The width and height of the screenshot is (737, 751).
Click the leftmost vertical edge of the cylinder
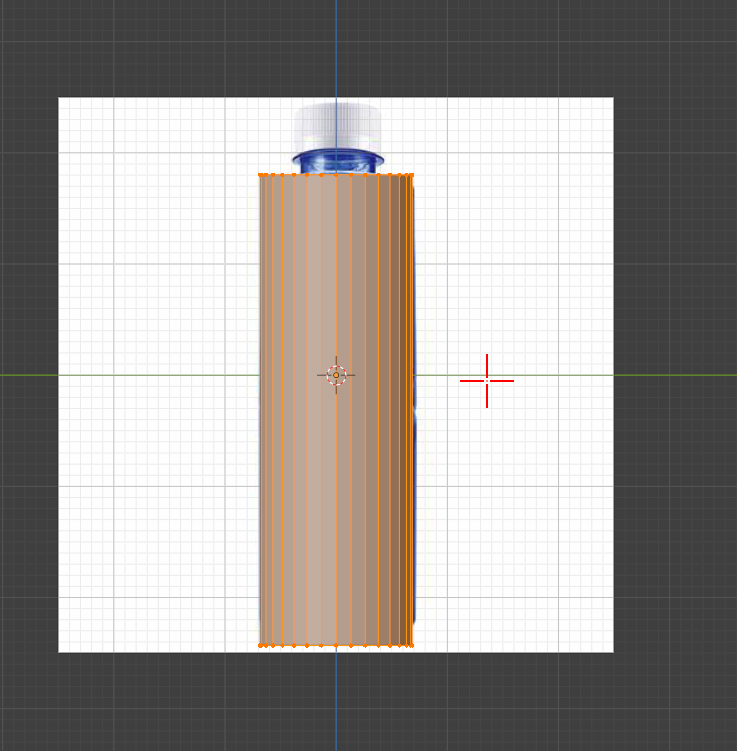pyautogui.click(x=261, y=410)
